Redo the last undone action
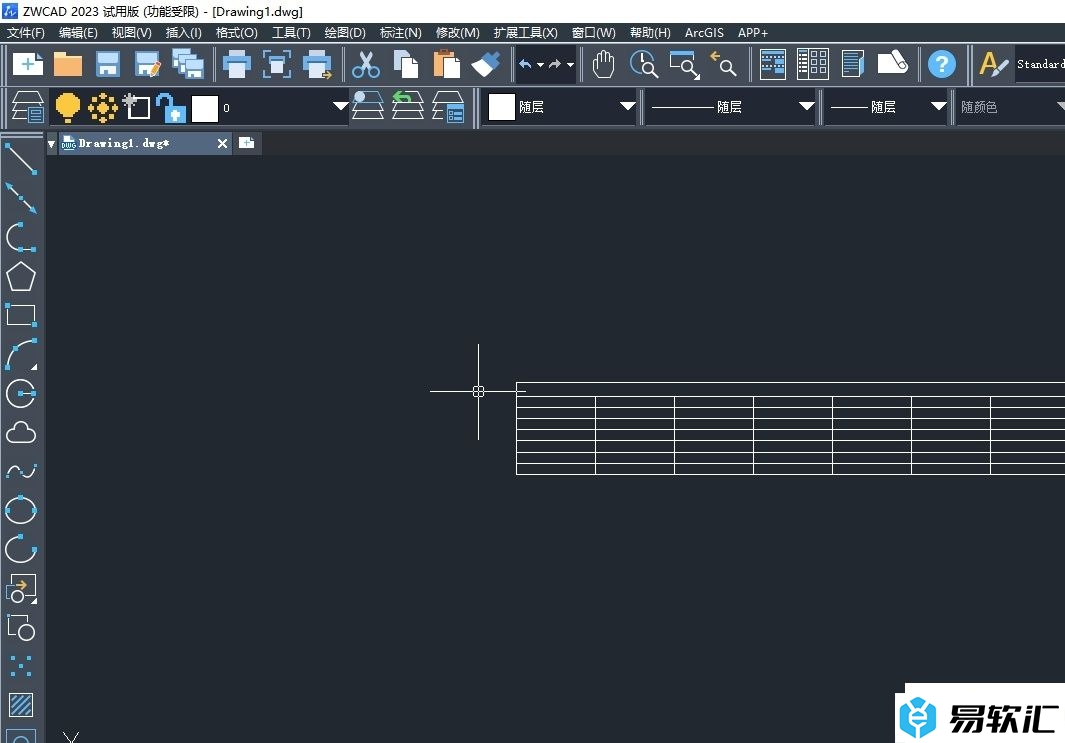 (x=555, y=65)
